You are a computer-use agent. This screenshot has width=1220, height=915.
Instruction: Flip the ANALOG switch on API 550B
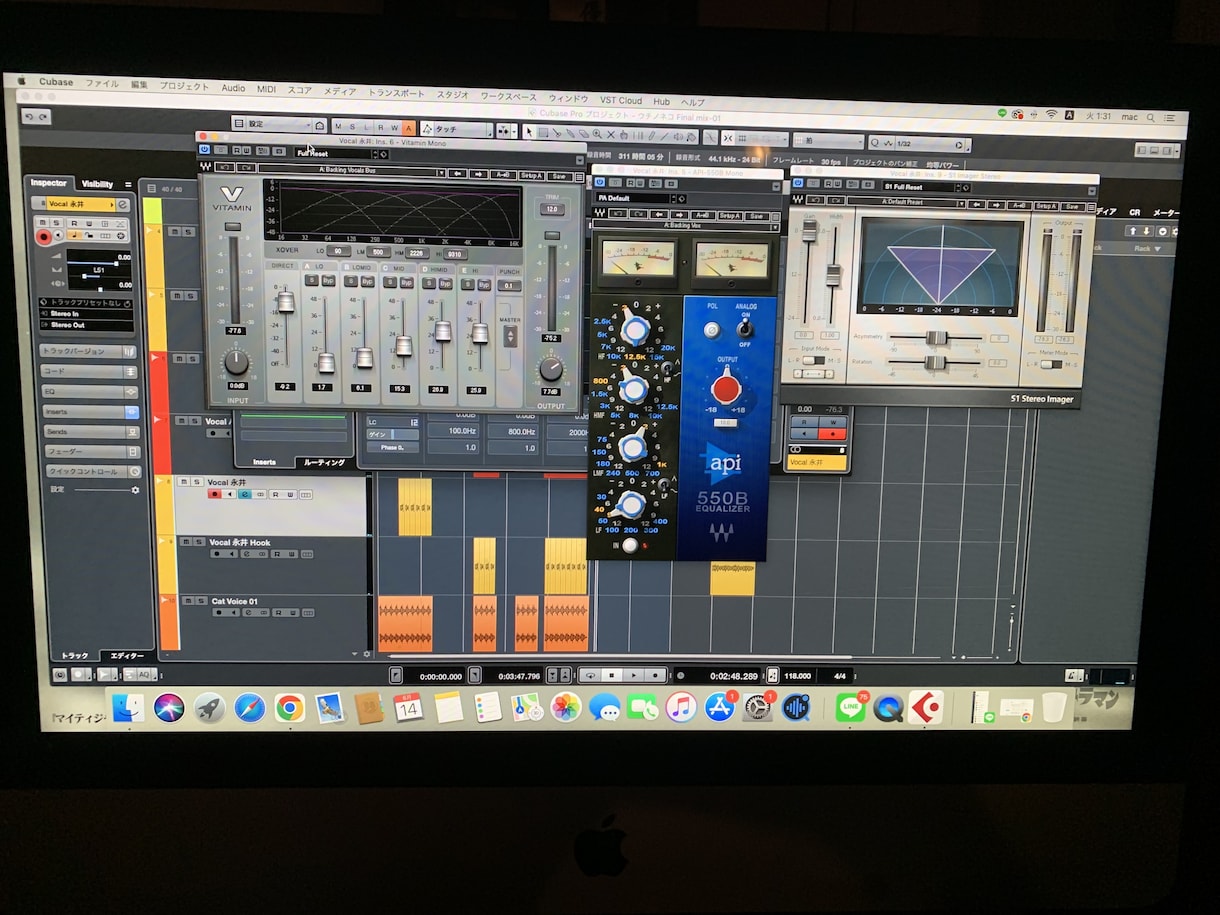click(x=743, y=328)
